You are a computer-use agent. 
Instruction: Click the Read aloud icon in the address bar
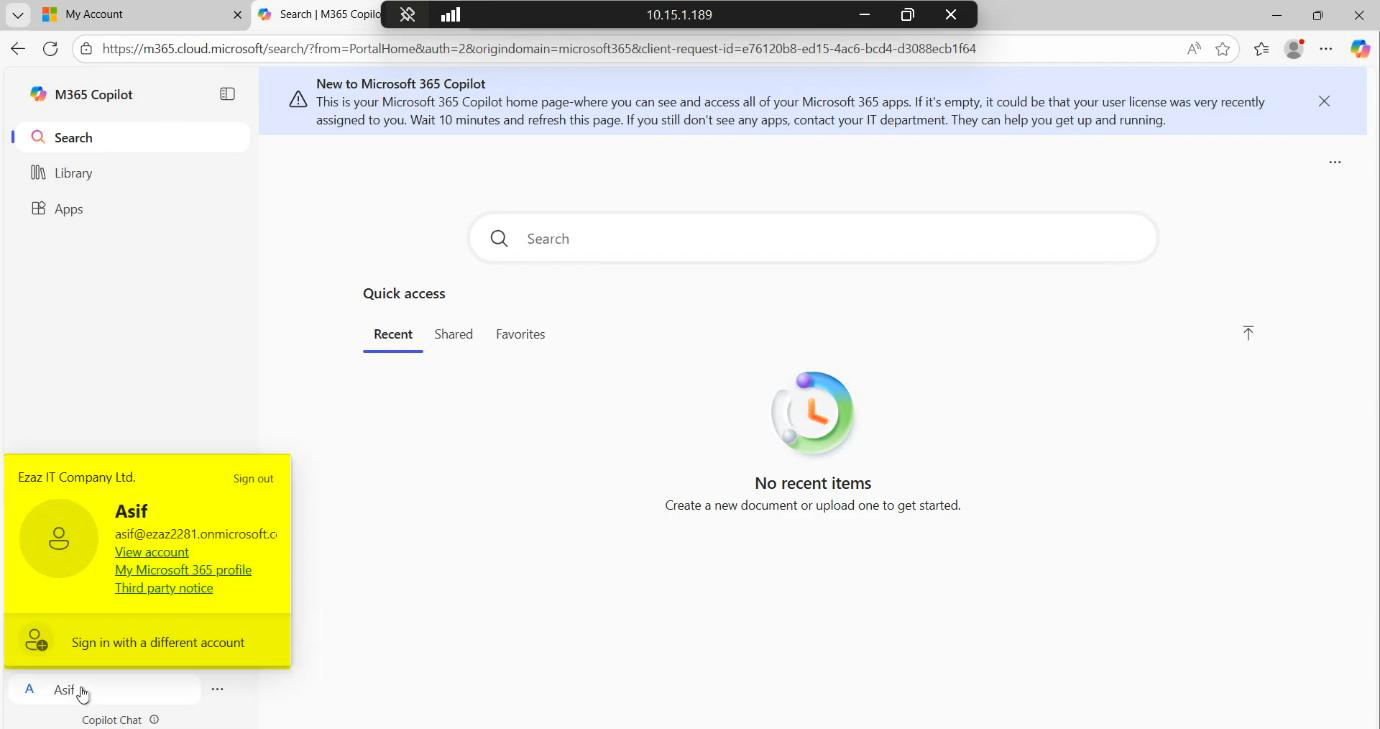click(1194, 48)
